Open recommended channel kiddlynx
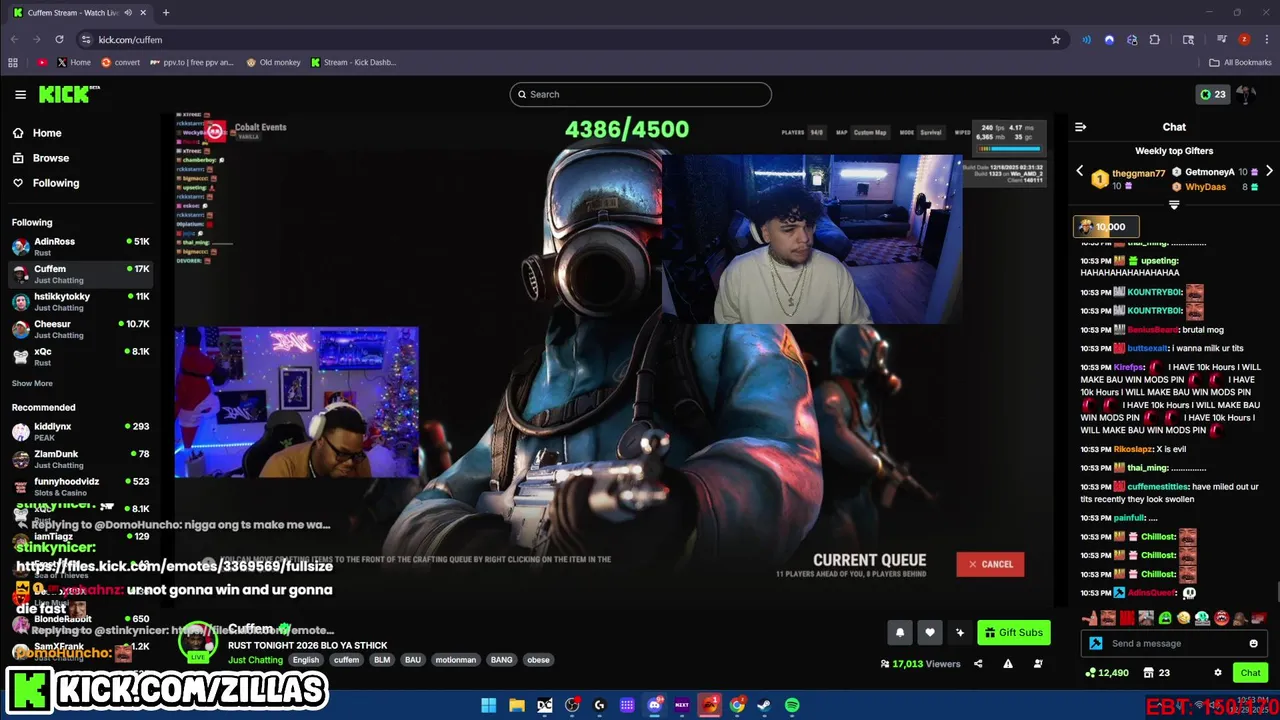This screenshot has height=720, width=1280. (x=80, y=432)
